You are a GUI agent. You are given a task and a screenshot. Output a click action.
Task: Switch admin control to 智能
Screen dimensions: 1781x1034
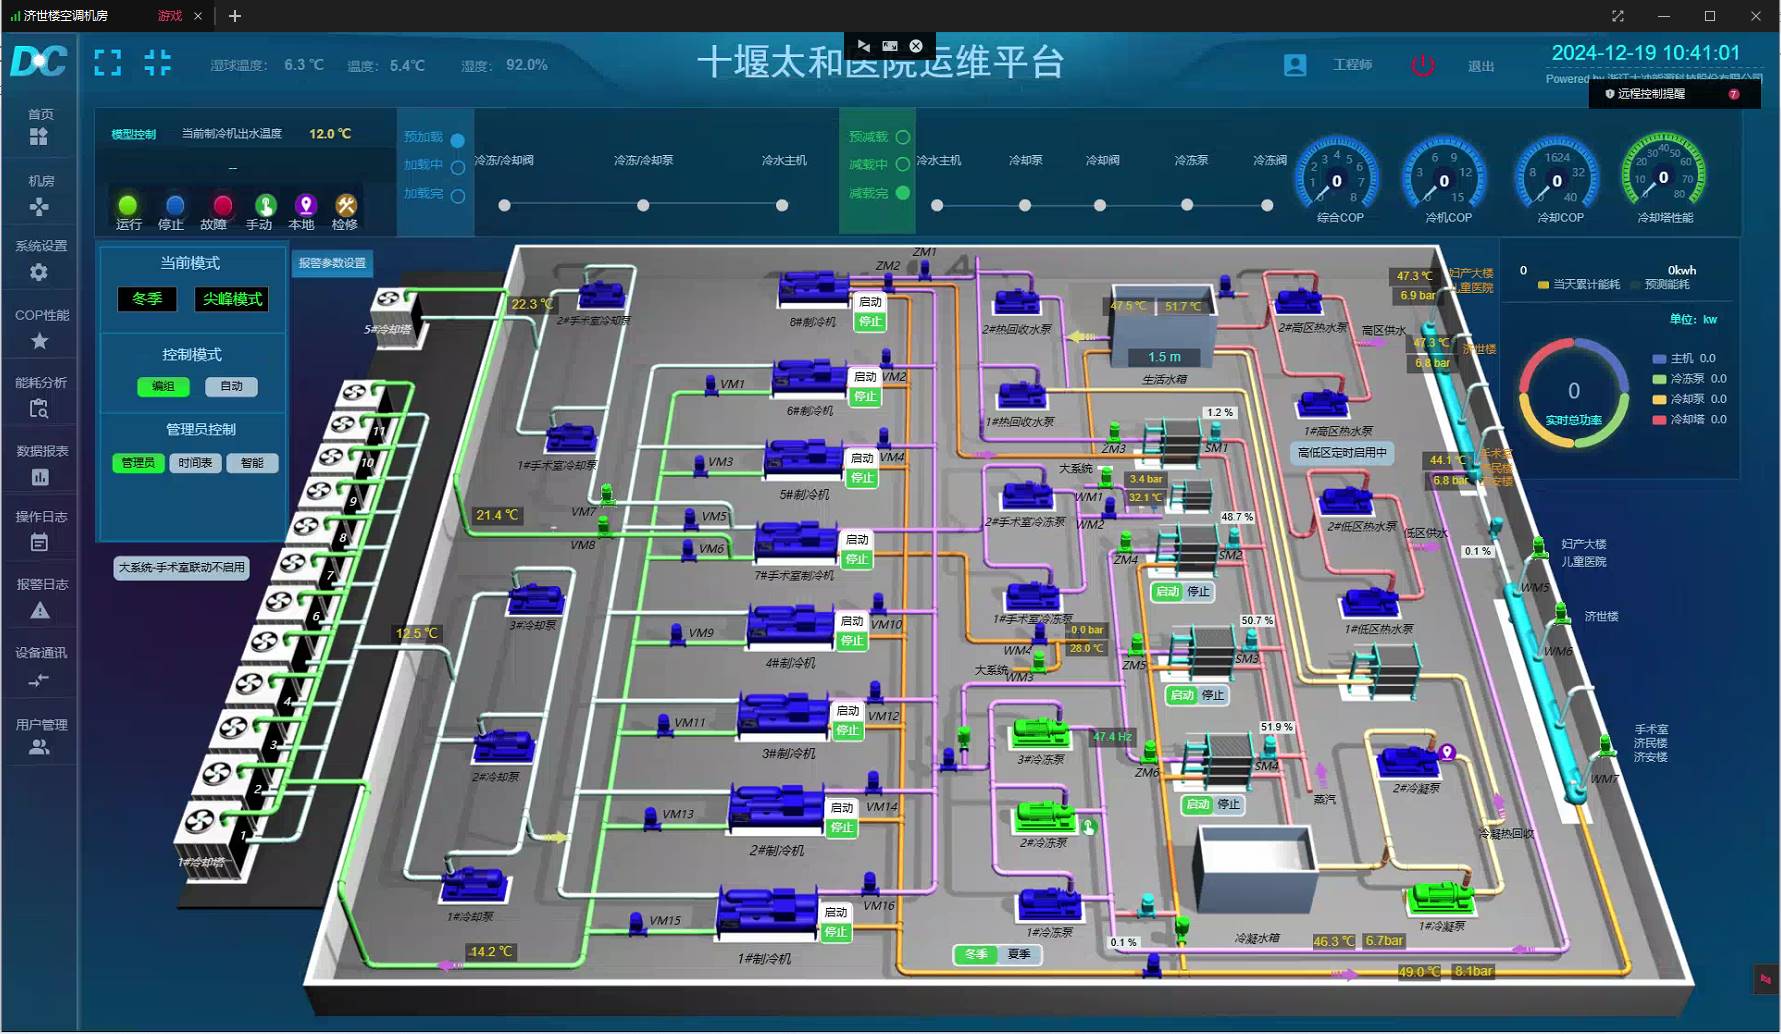coord(252,463)
